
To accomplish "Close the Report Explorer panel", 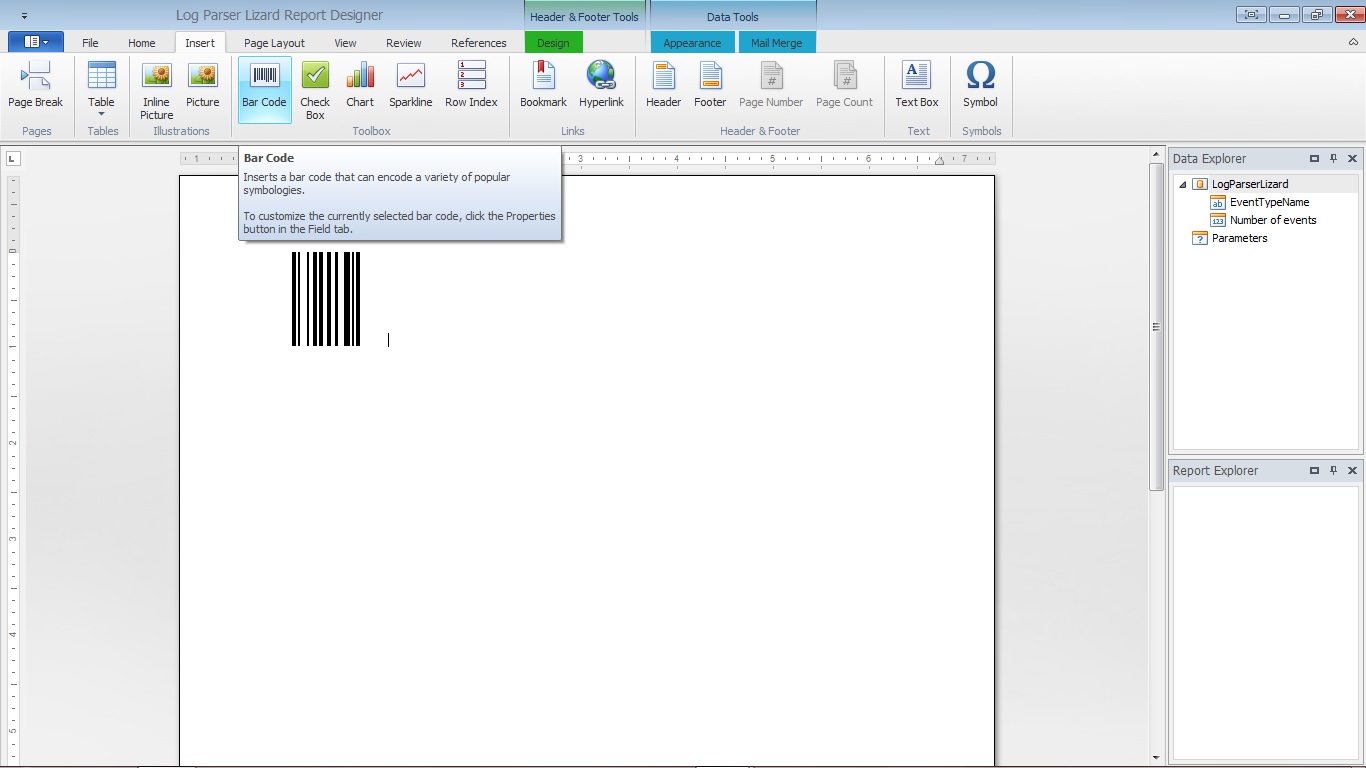I will click(1352, 470).
